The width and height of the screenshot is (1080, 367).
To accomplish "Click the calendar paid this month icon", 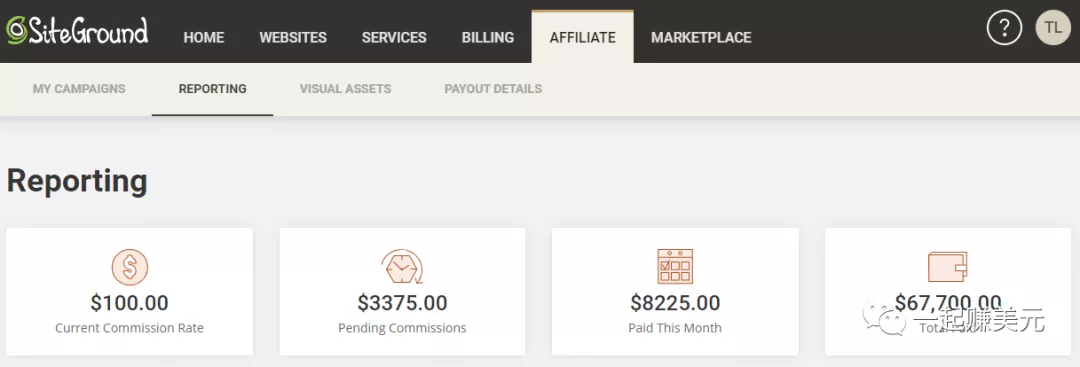I will [x=675, y=266].
